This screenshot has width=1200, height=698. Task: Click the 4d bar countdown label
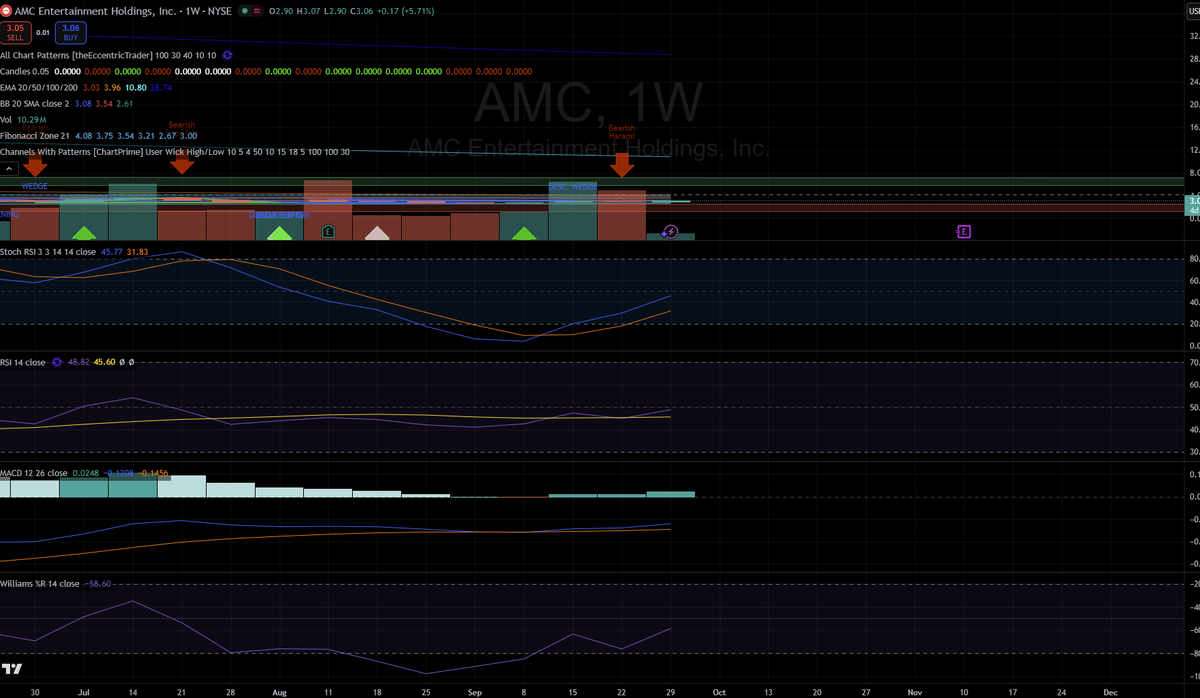[x=1192, y=210]
